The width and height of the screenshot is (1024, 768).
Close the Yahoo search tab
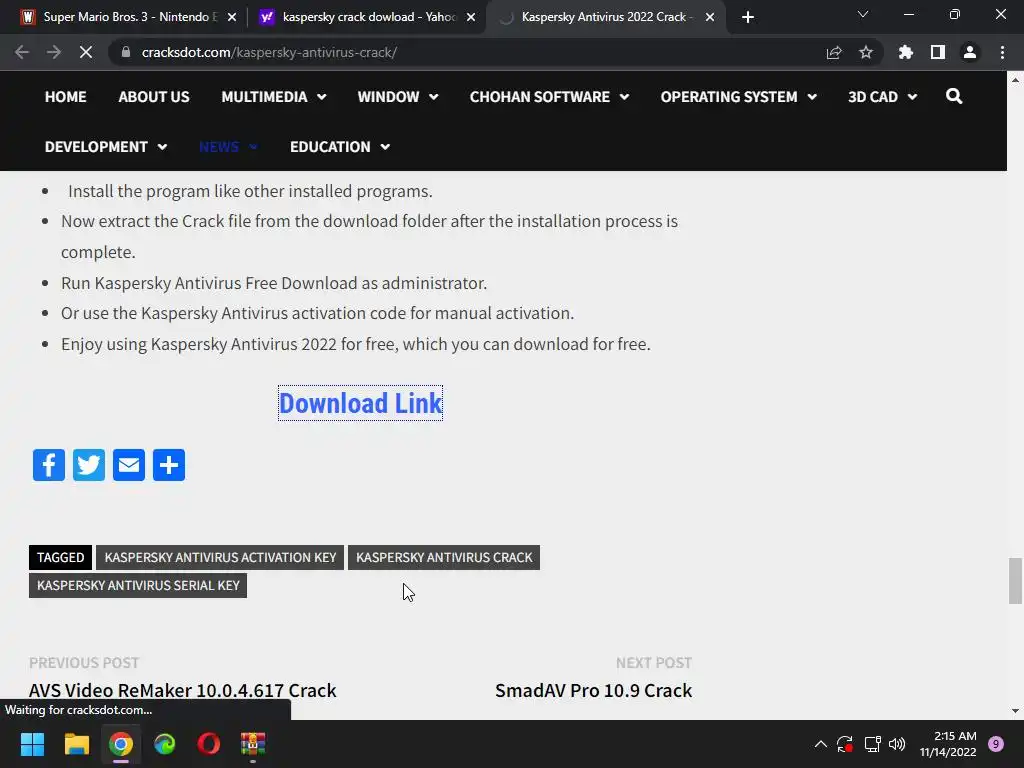point(471,17)
